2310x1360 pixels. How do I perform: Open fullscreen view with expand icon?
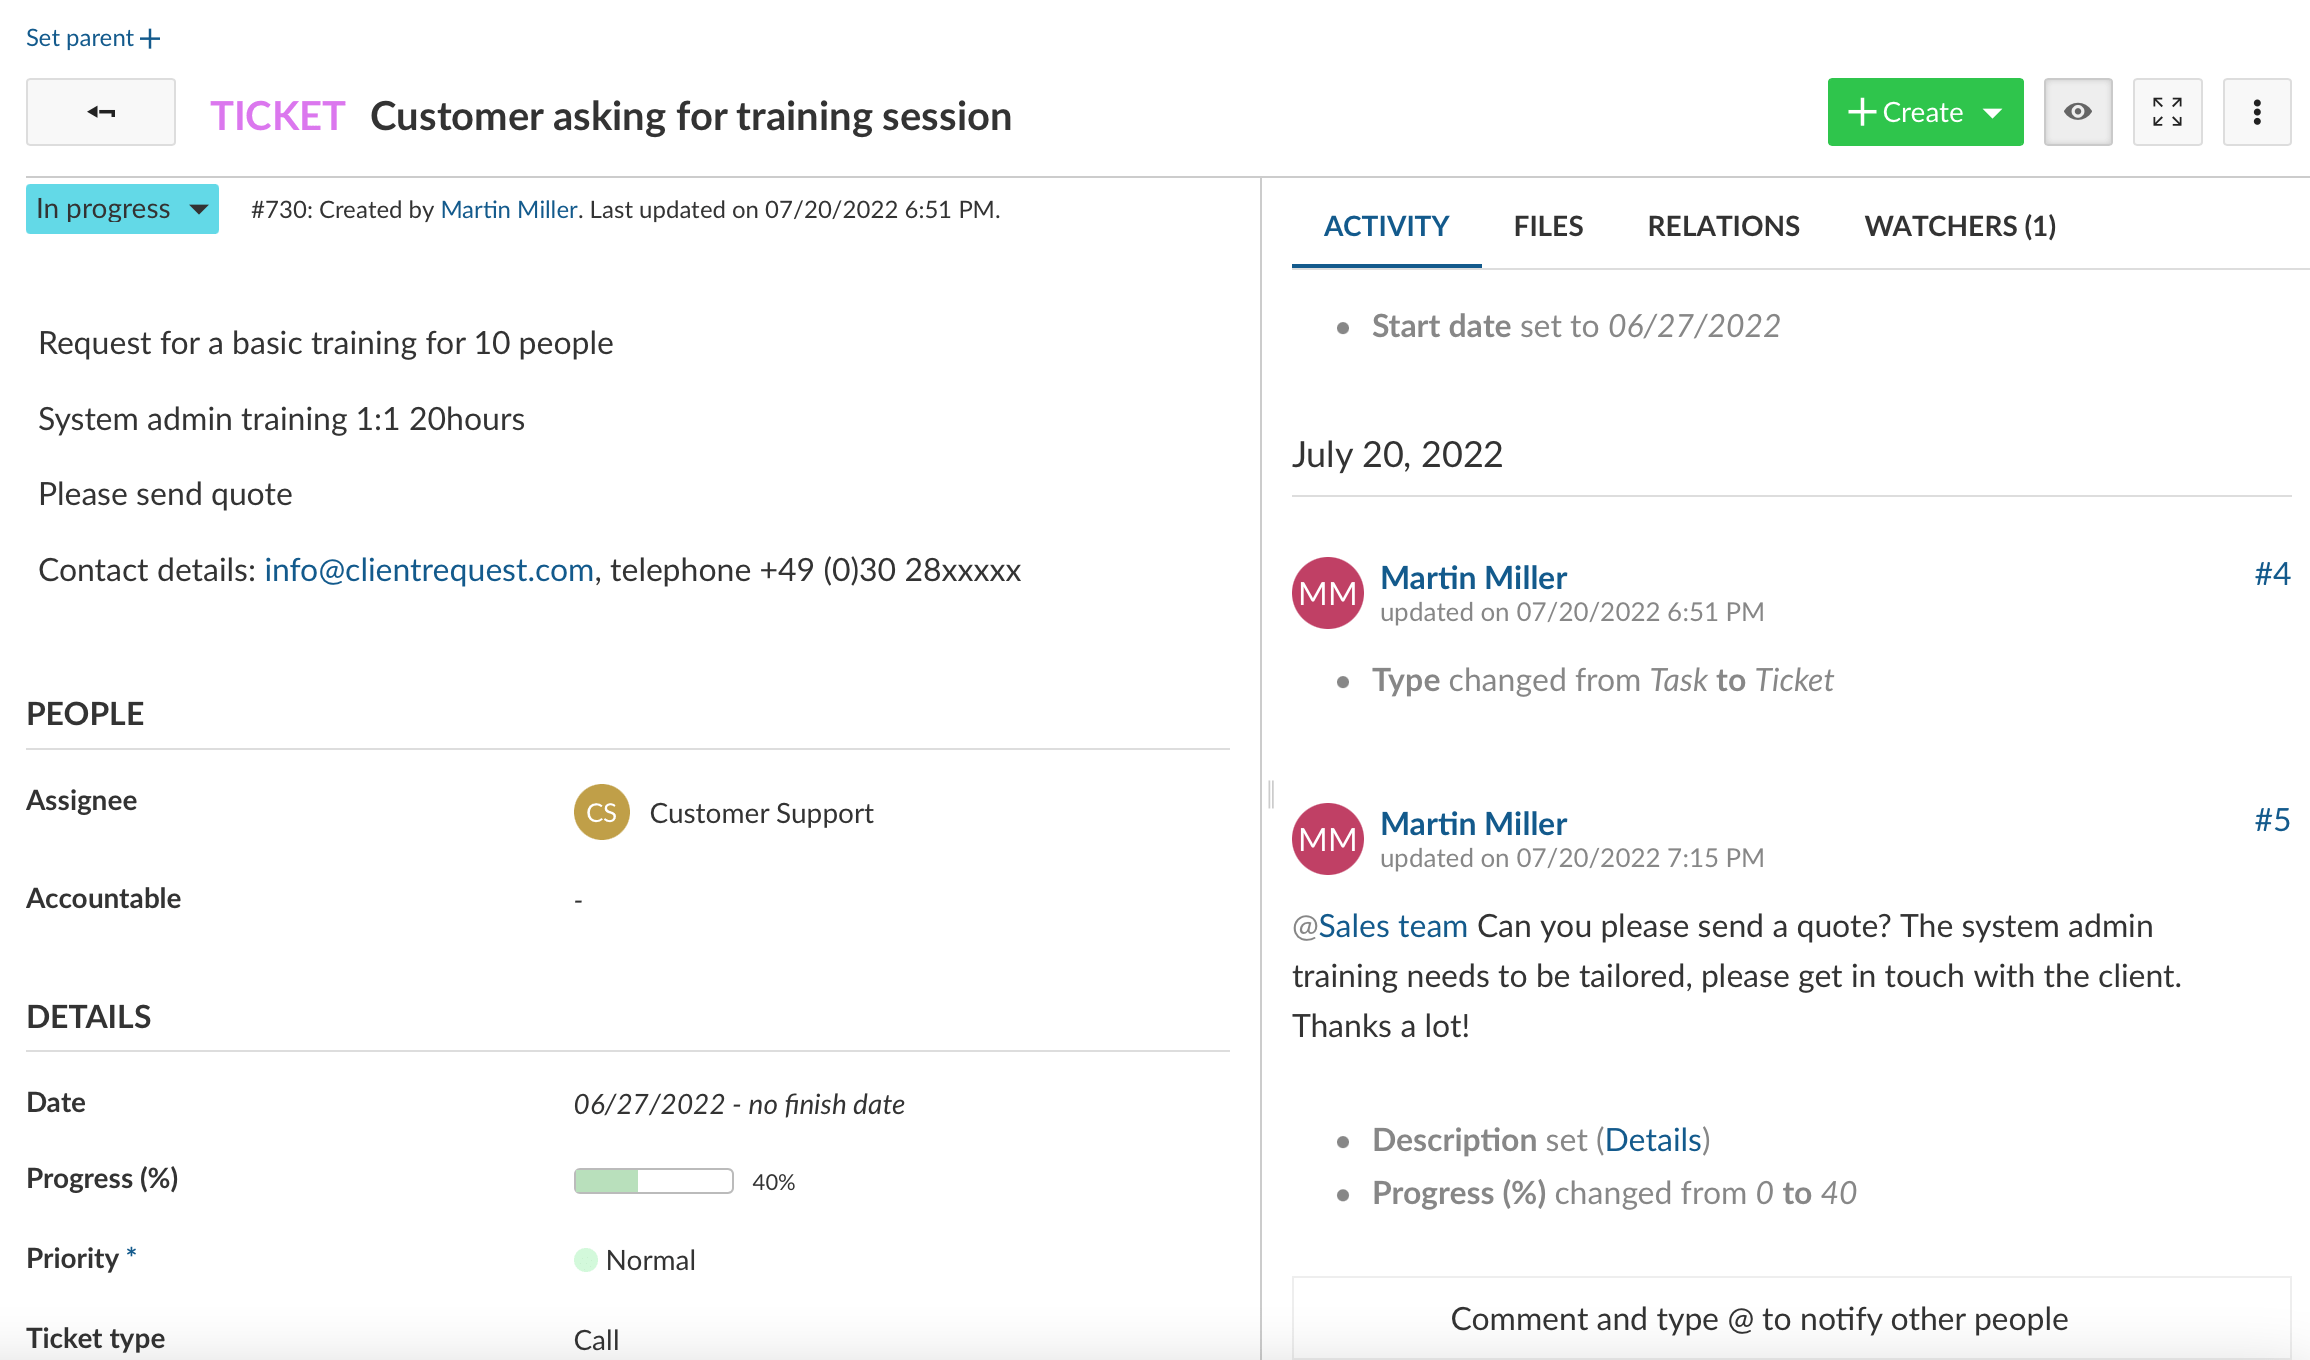[x=2167, y=112]
